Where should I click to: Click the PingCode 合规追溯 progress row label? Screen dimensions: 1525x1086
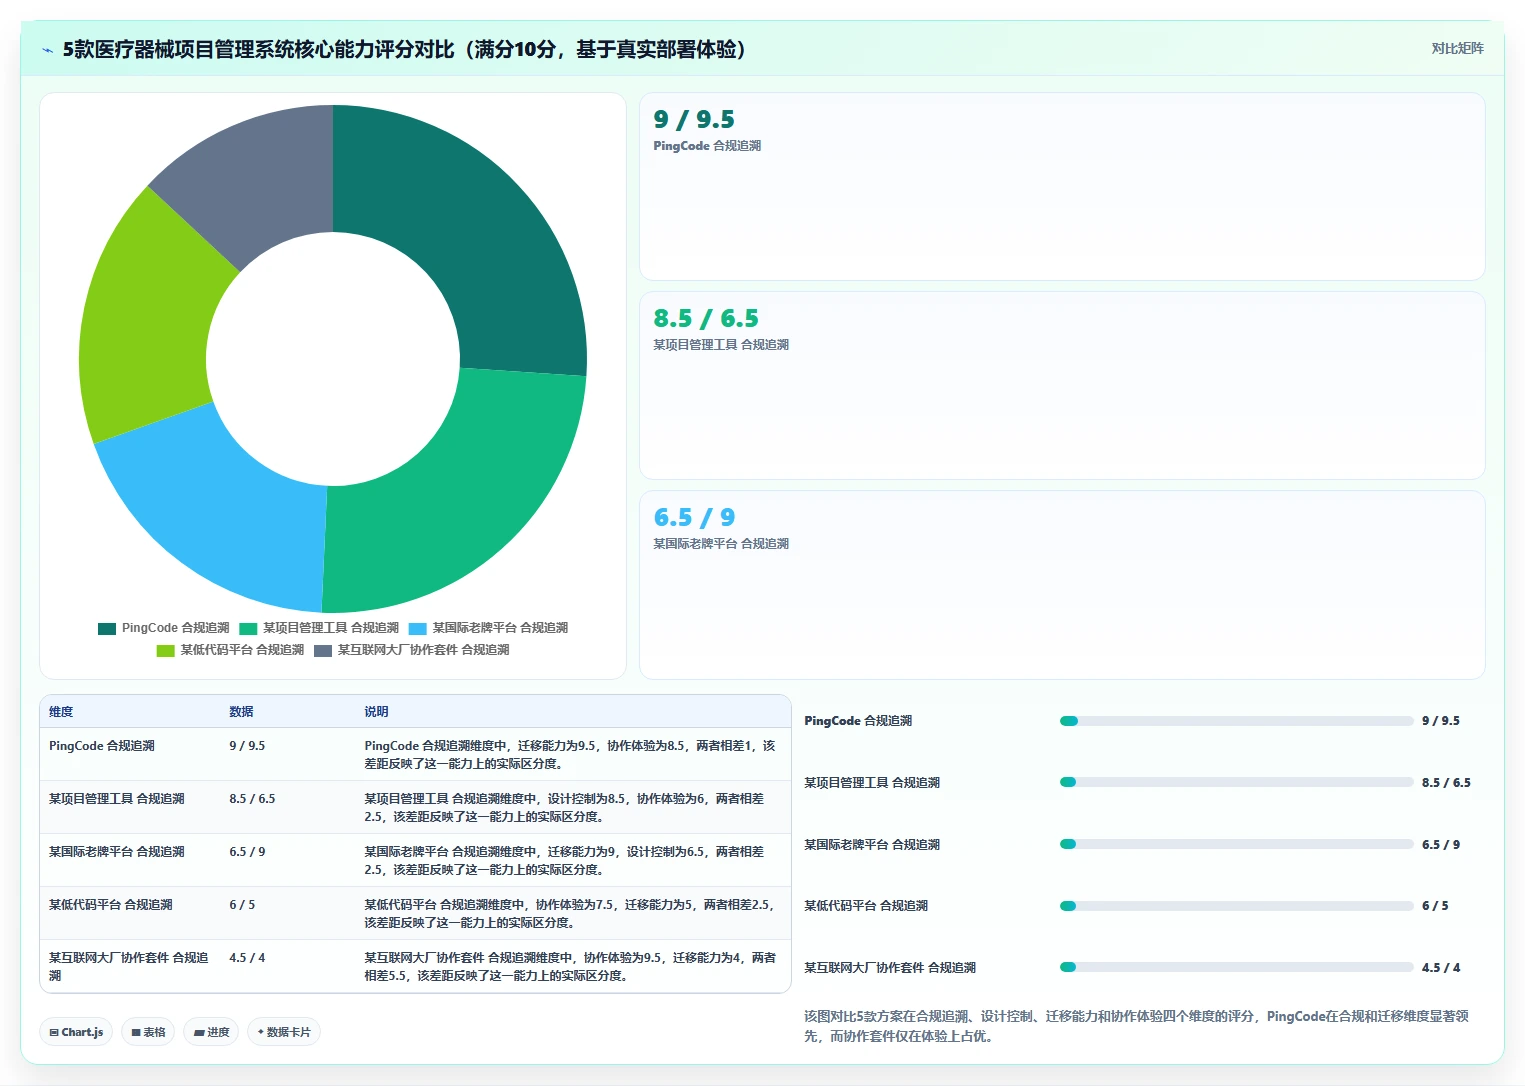click(858, 721)
